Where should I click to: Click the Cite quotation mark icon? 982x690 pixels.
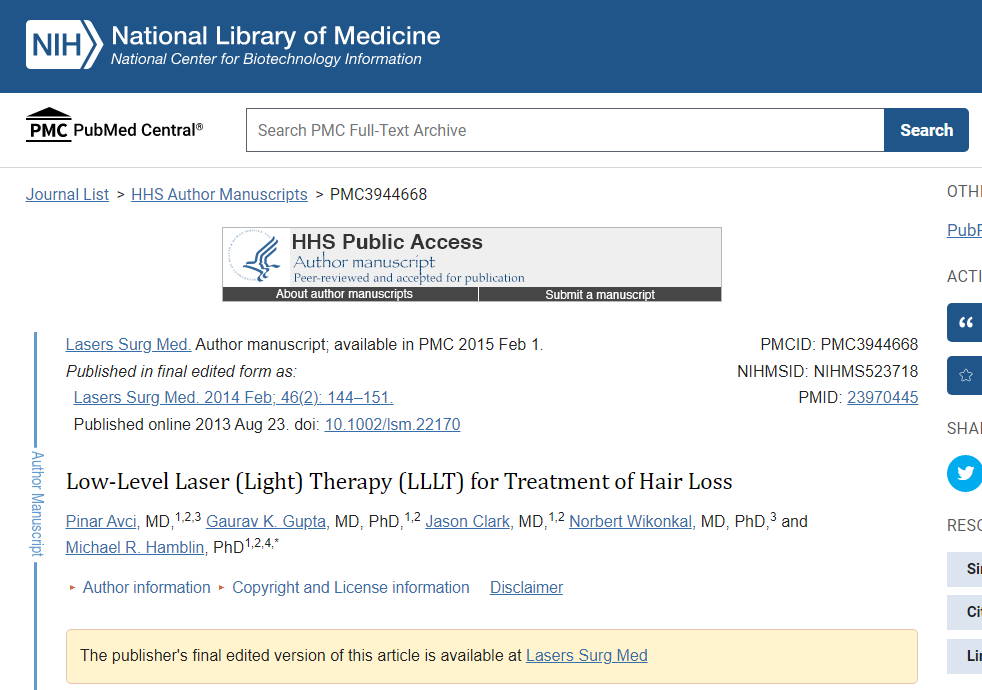[965, 322]
